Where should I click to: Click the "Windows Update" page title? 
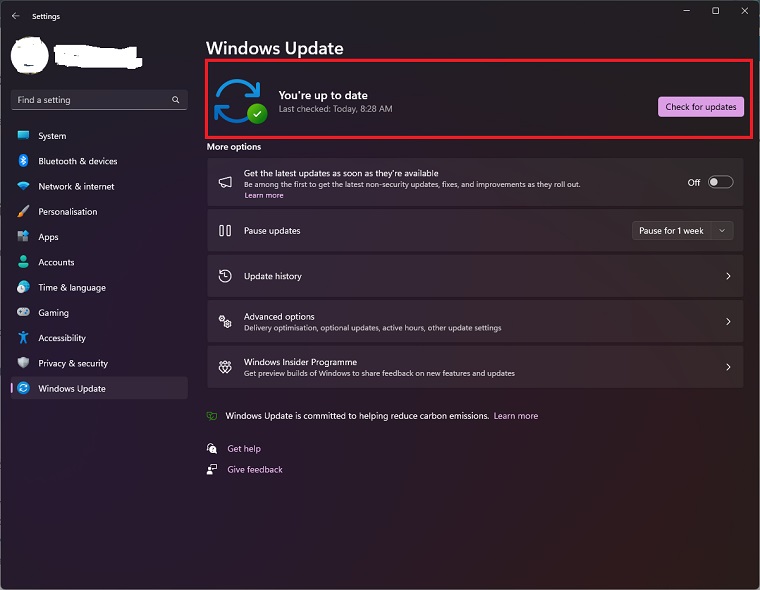(x=275, y=48)
